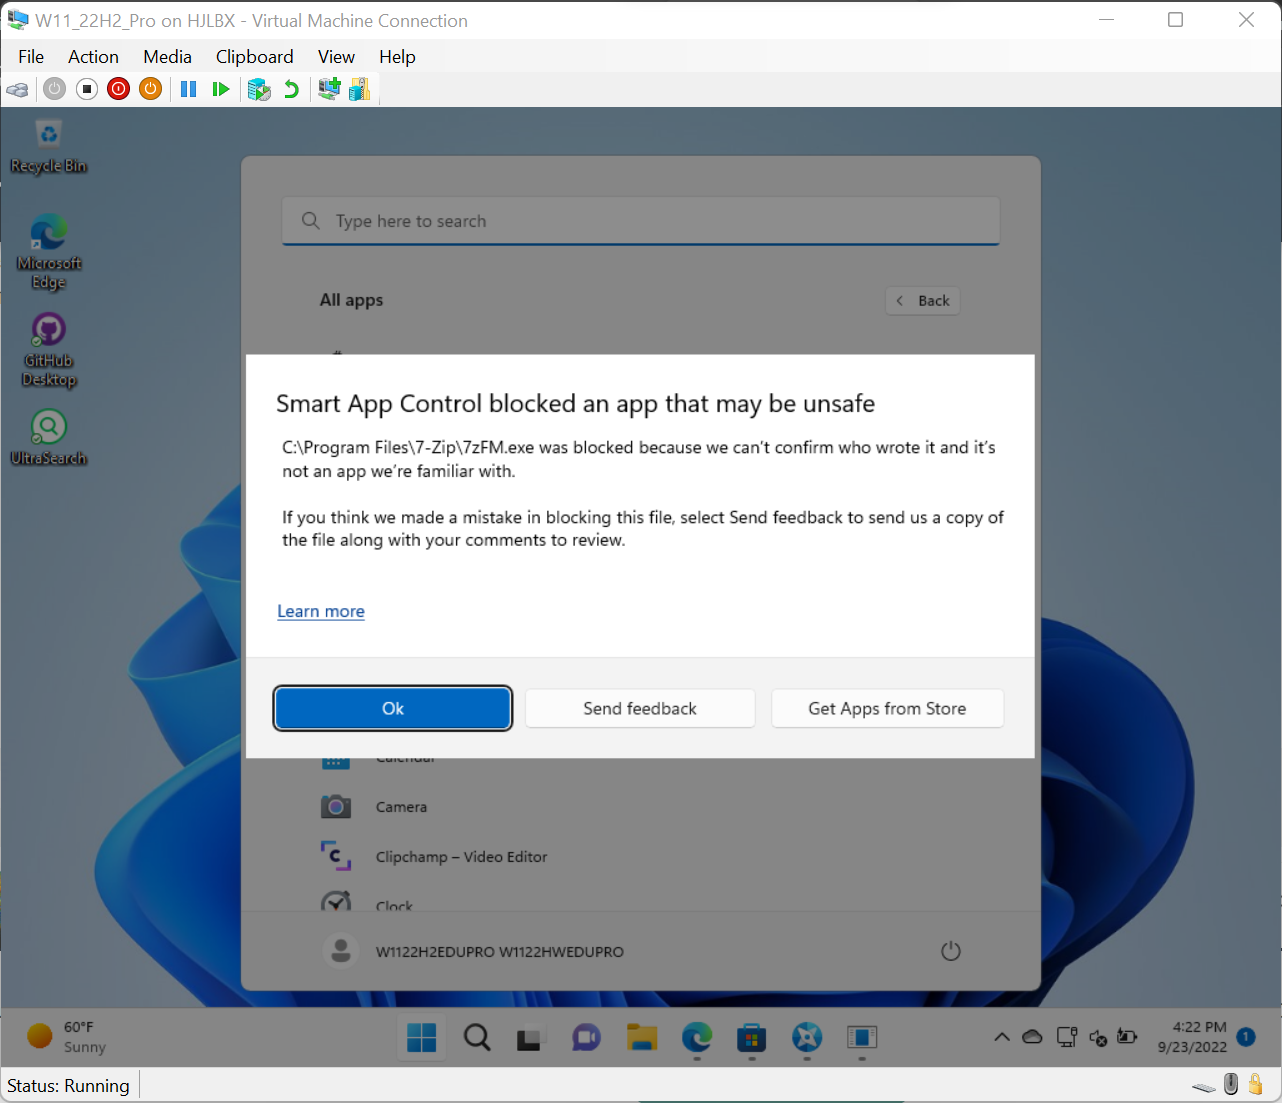Turn off the VM with the stop icon
1282x1103 pixels.
87,89
